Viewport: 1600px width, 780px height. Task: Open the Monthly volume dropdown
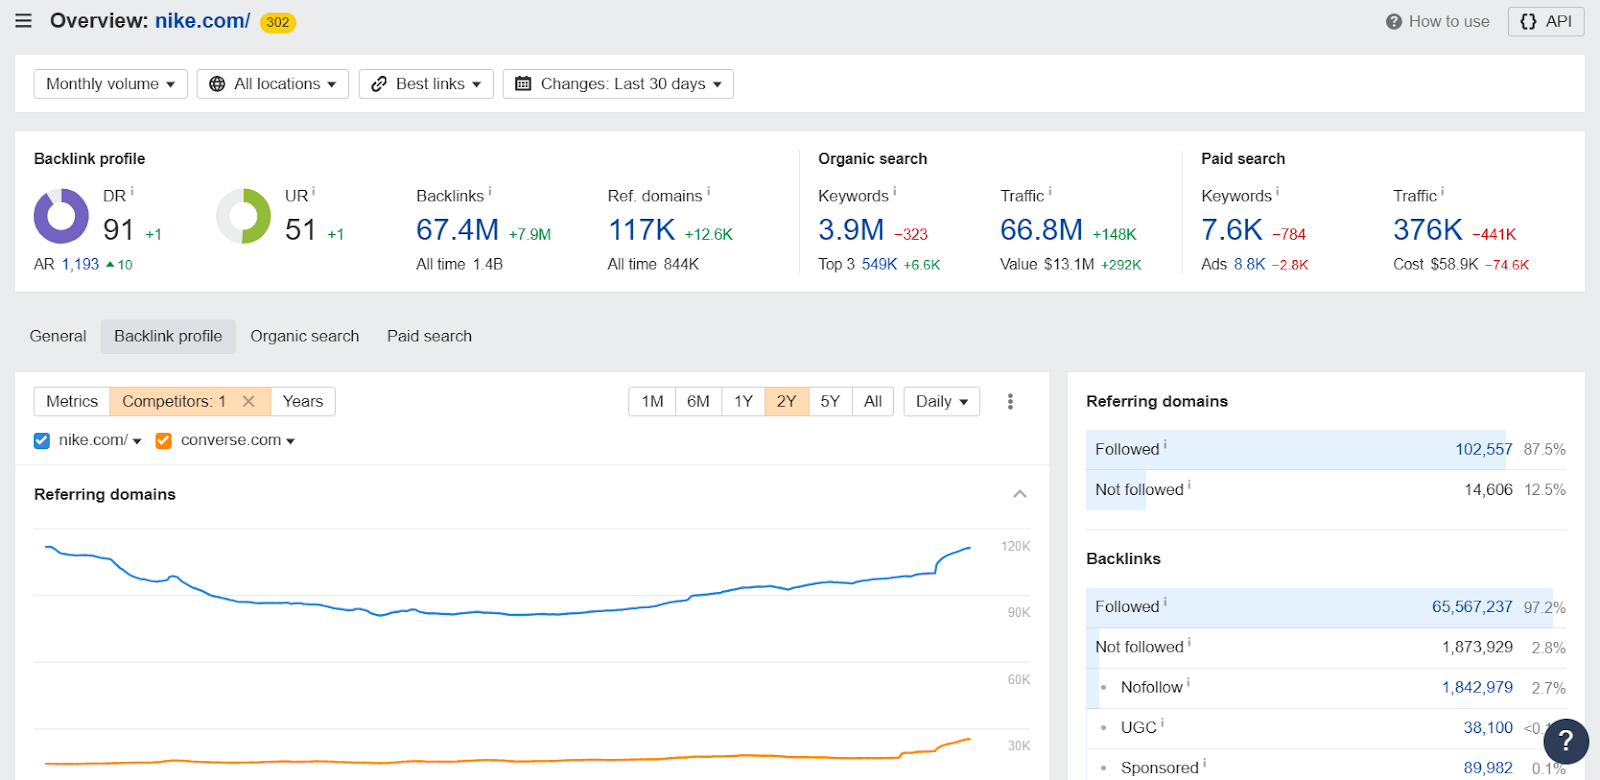111,84
